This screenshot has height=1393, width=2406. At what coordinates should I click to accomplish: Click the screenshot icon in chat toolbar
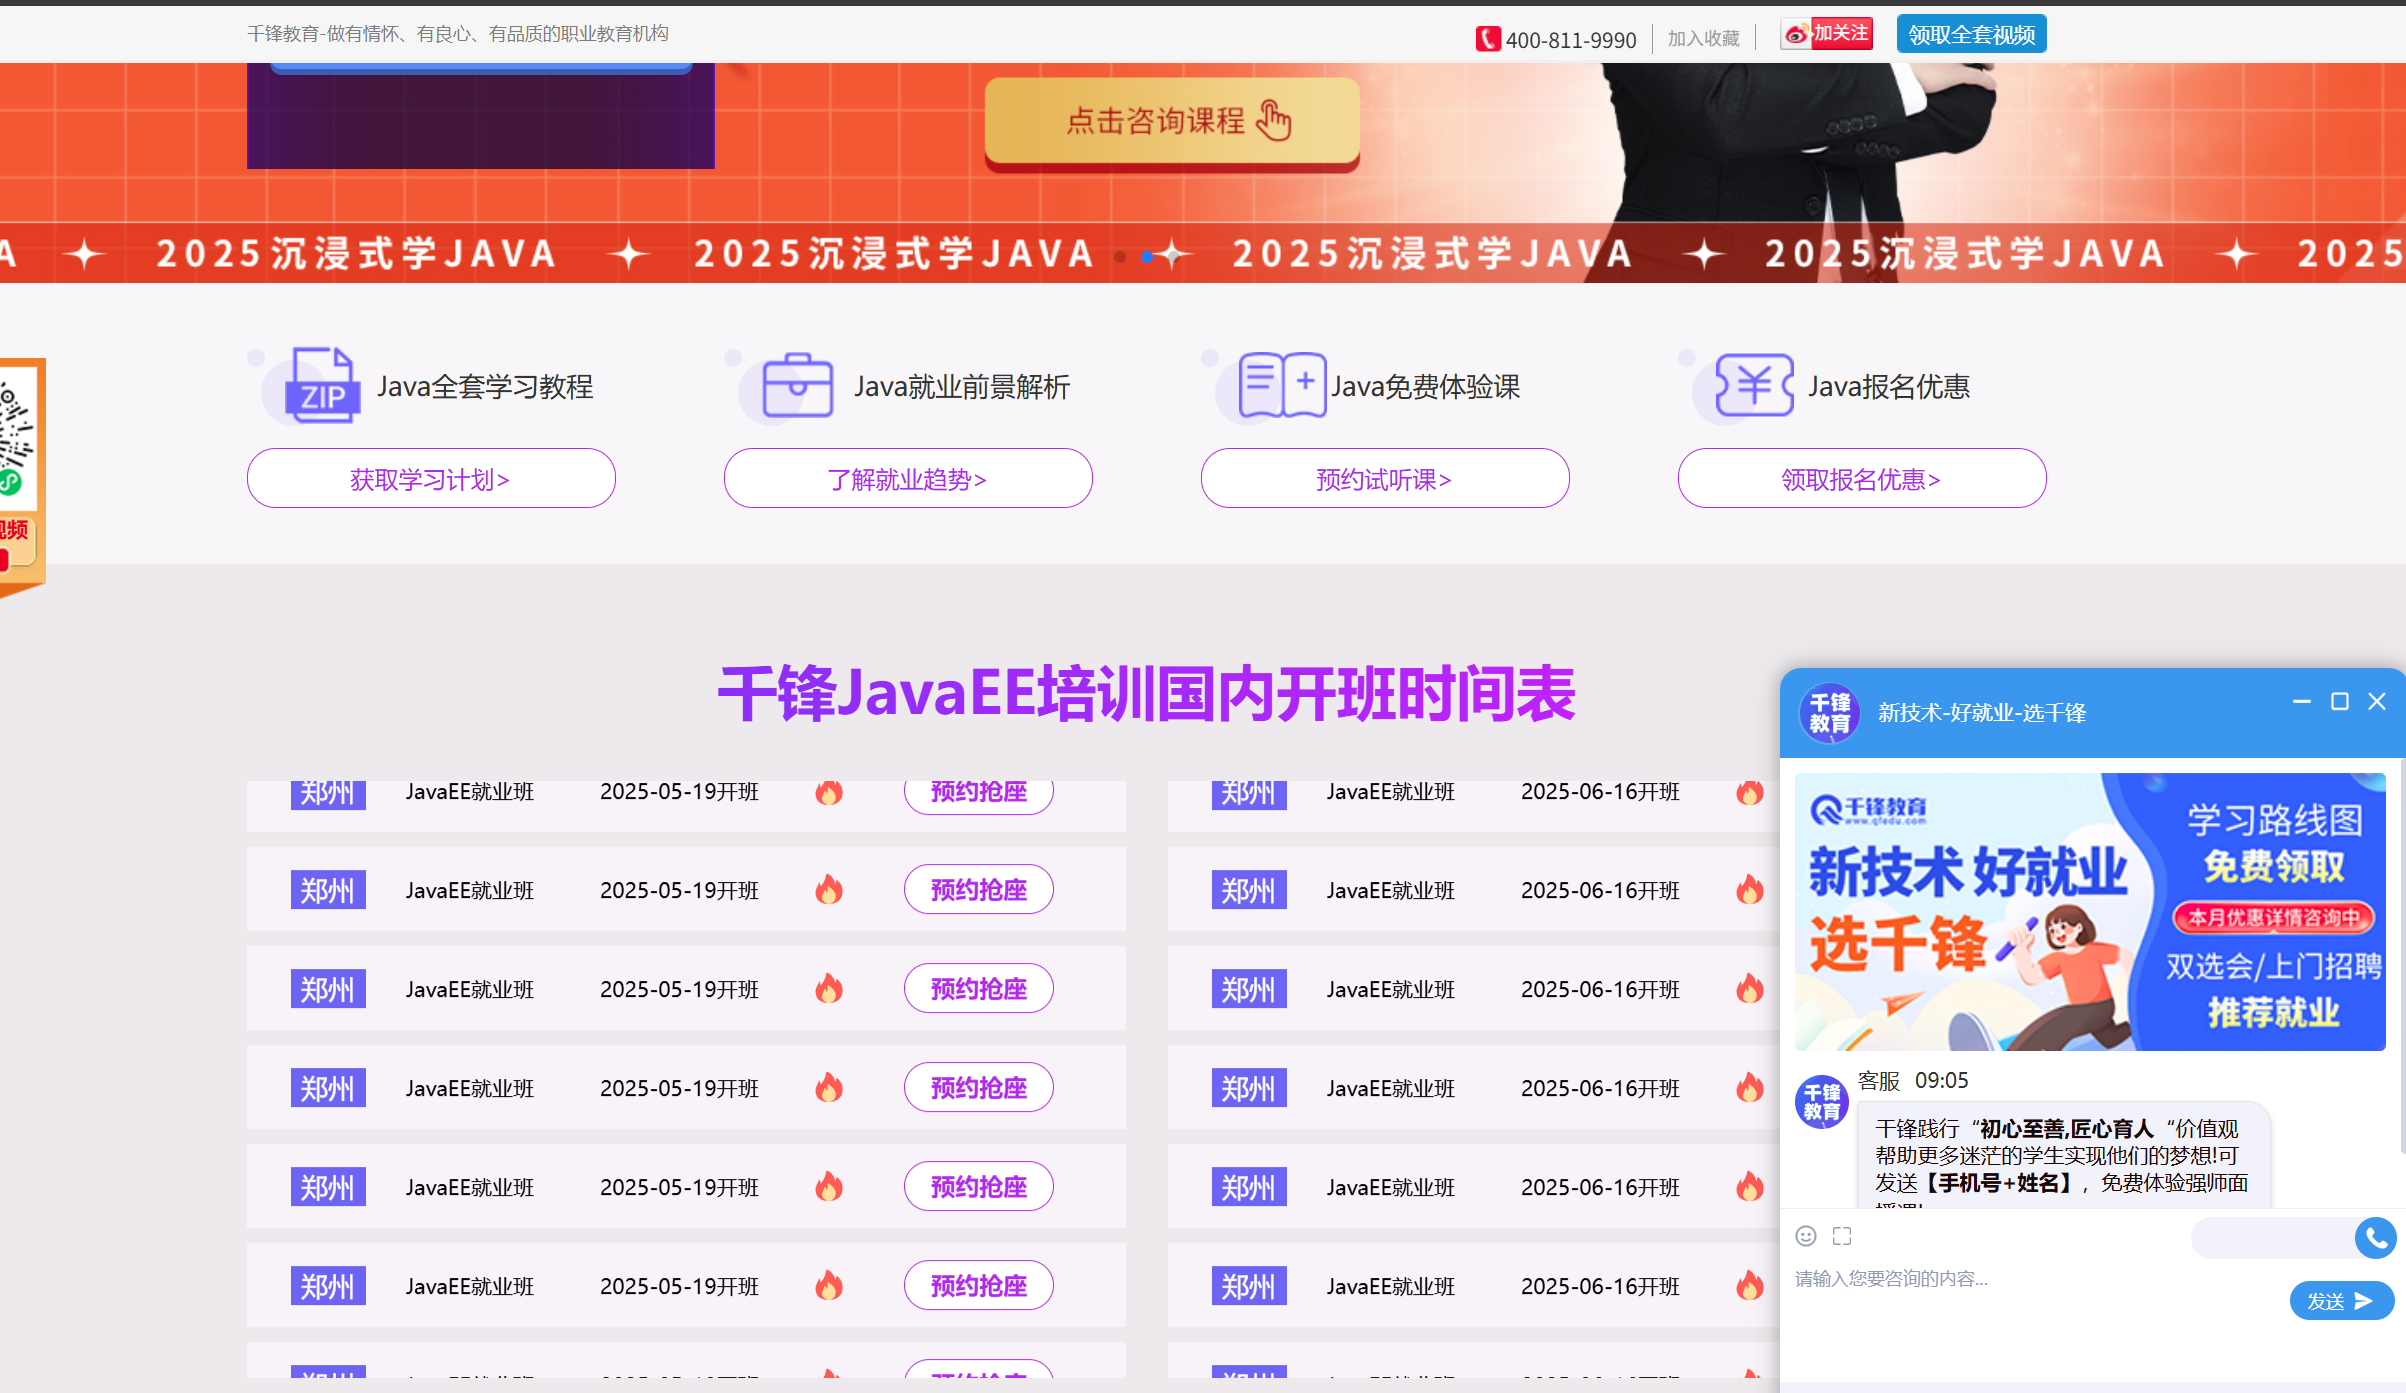pyautogui.click(x=1842, y=1236)
